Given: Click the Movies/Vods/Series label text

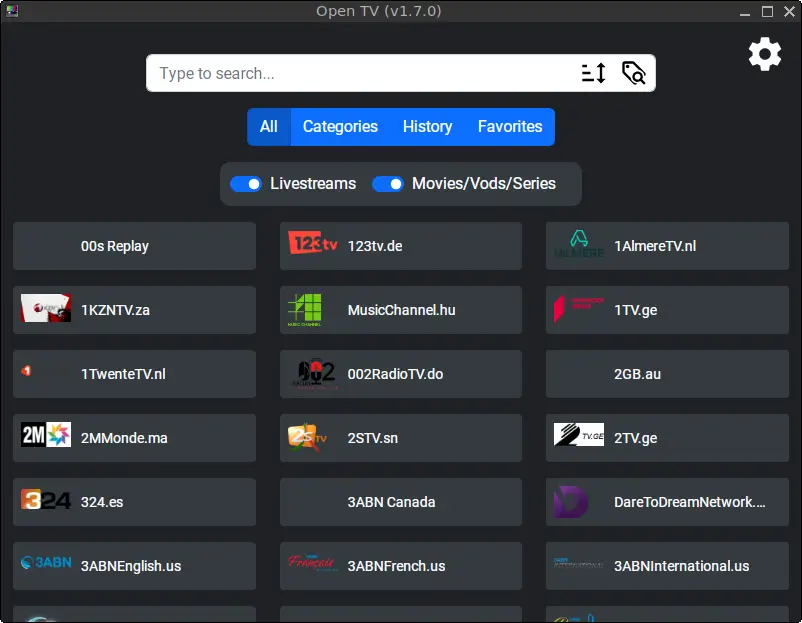Looking at the screenshot, I should coord(484,184).
